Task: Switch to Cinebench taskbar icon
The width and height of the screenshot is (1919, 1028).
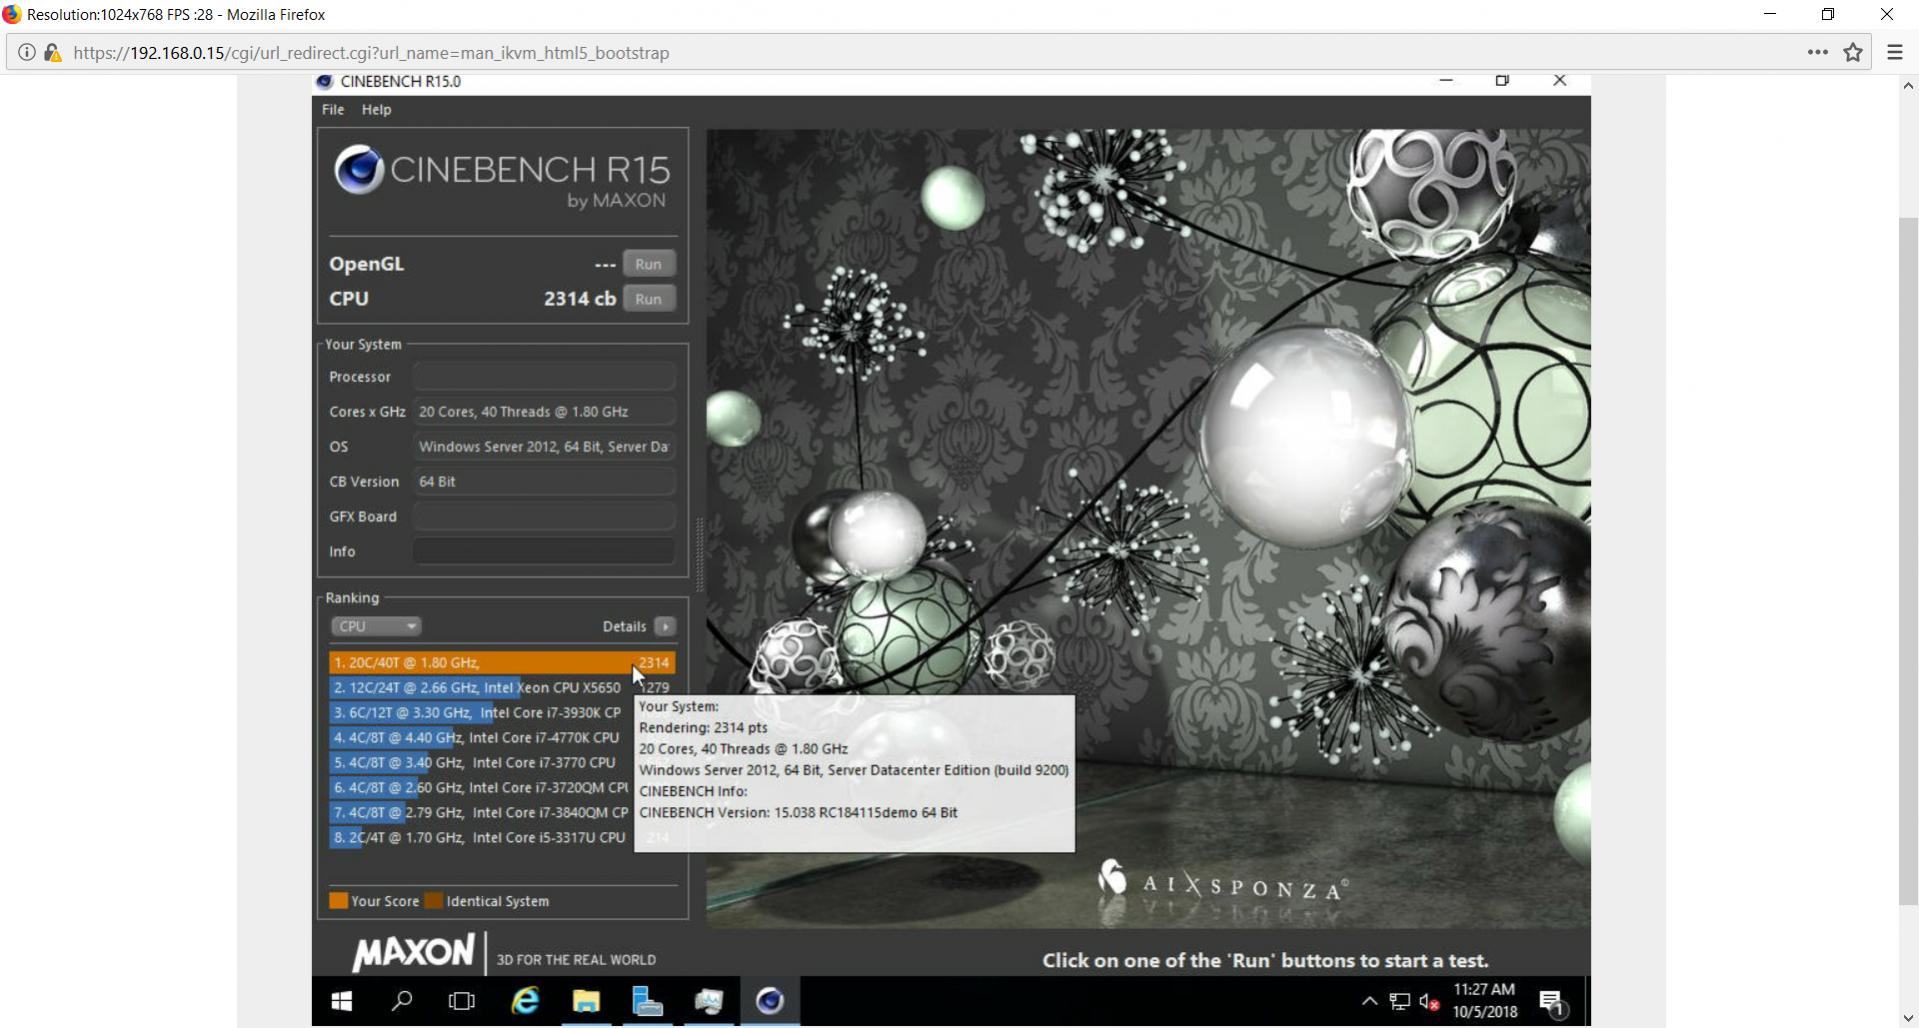Action: point(770,1001)
